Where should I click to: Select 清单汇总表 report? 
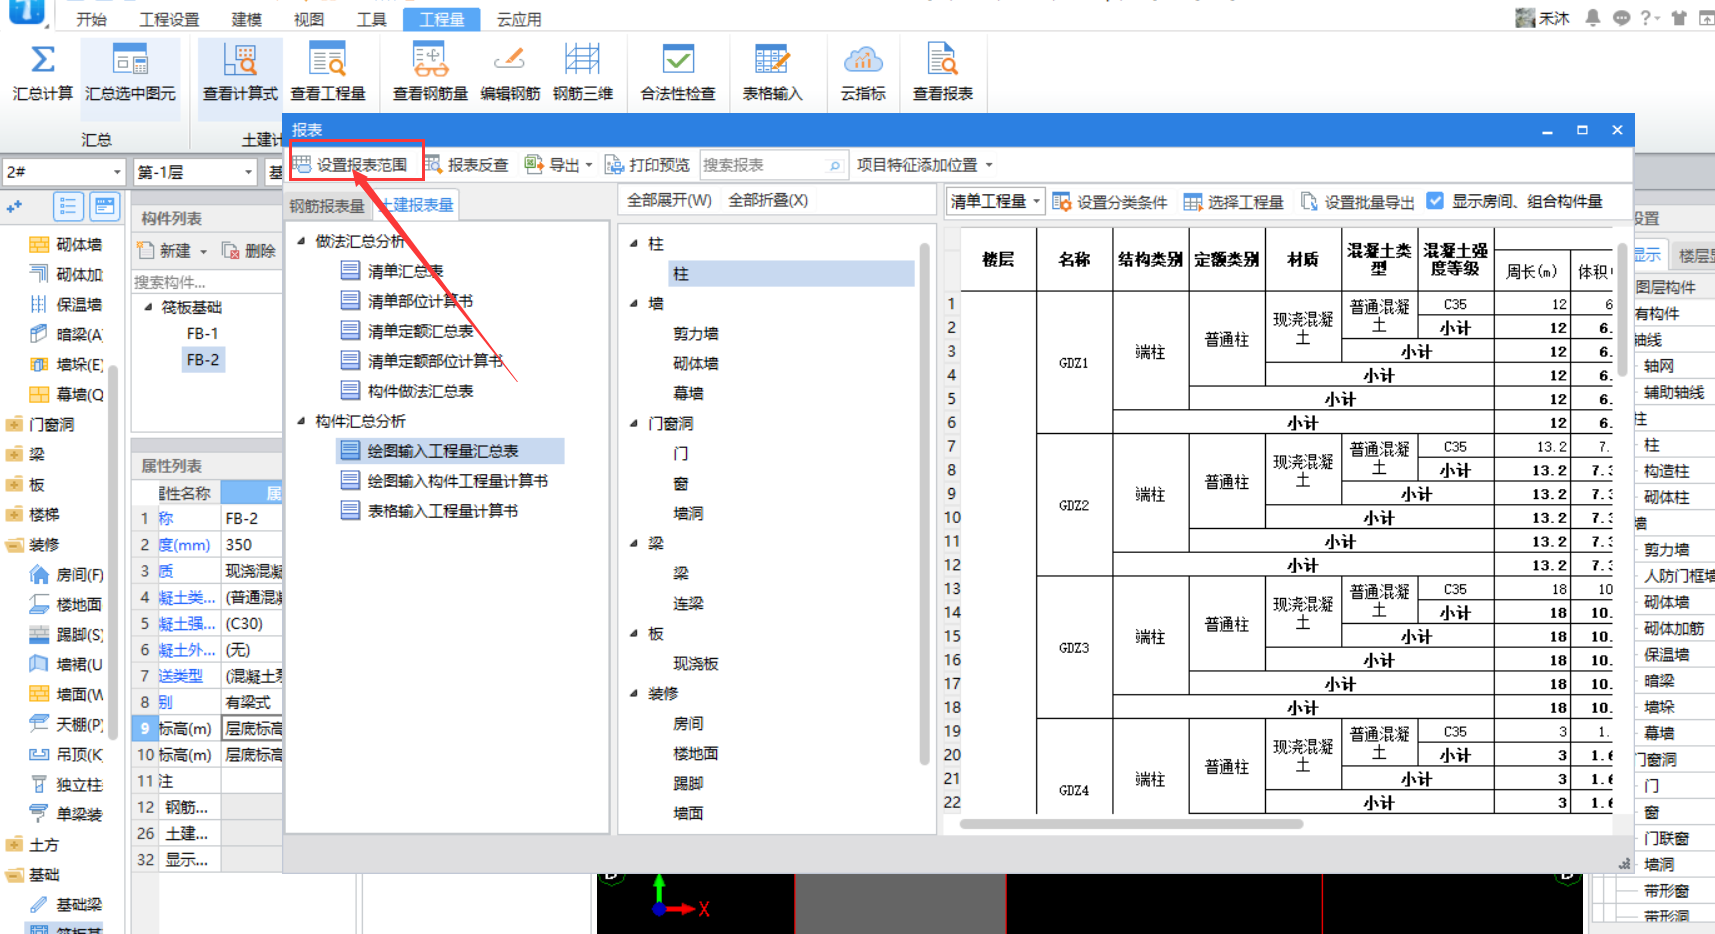[405, 271]
